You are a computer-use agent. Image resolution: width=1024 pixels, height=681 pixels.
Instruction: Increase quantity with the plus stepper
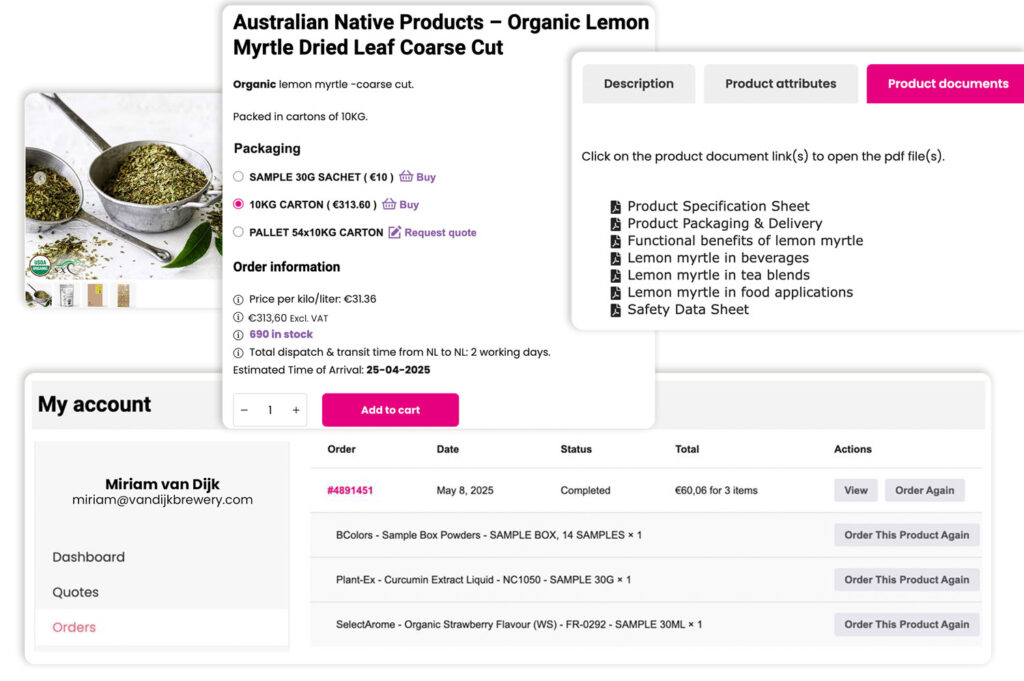click(296, 410)
